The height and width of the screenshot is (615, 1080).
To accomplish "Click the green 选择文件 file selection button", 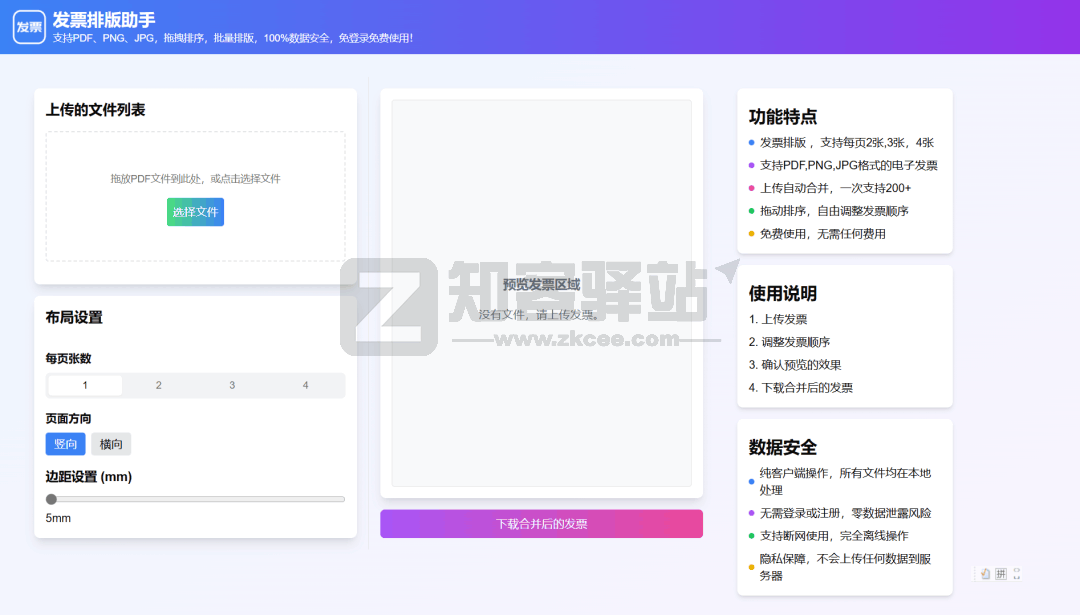I will point(195,212).
